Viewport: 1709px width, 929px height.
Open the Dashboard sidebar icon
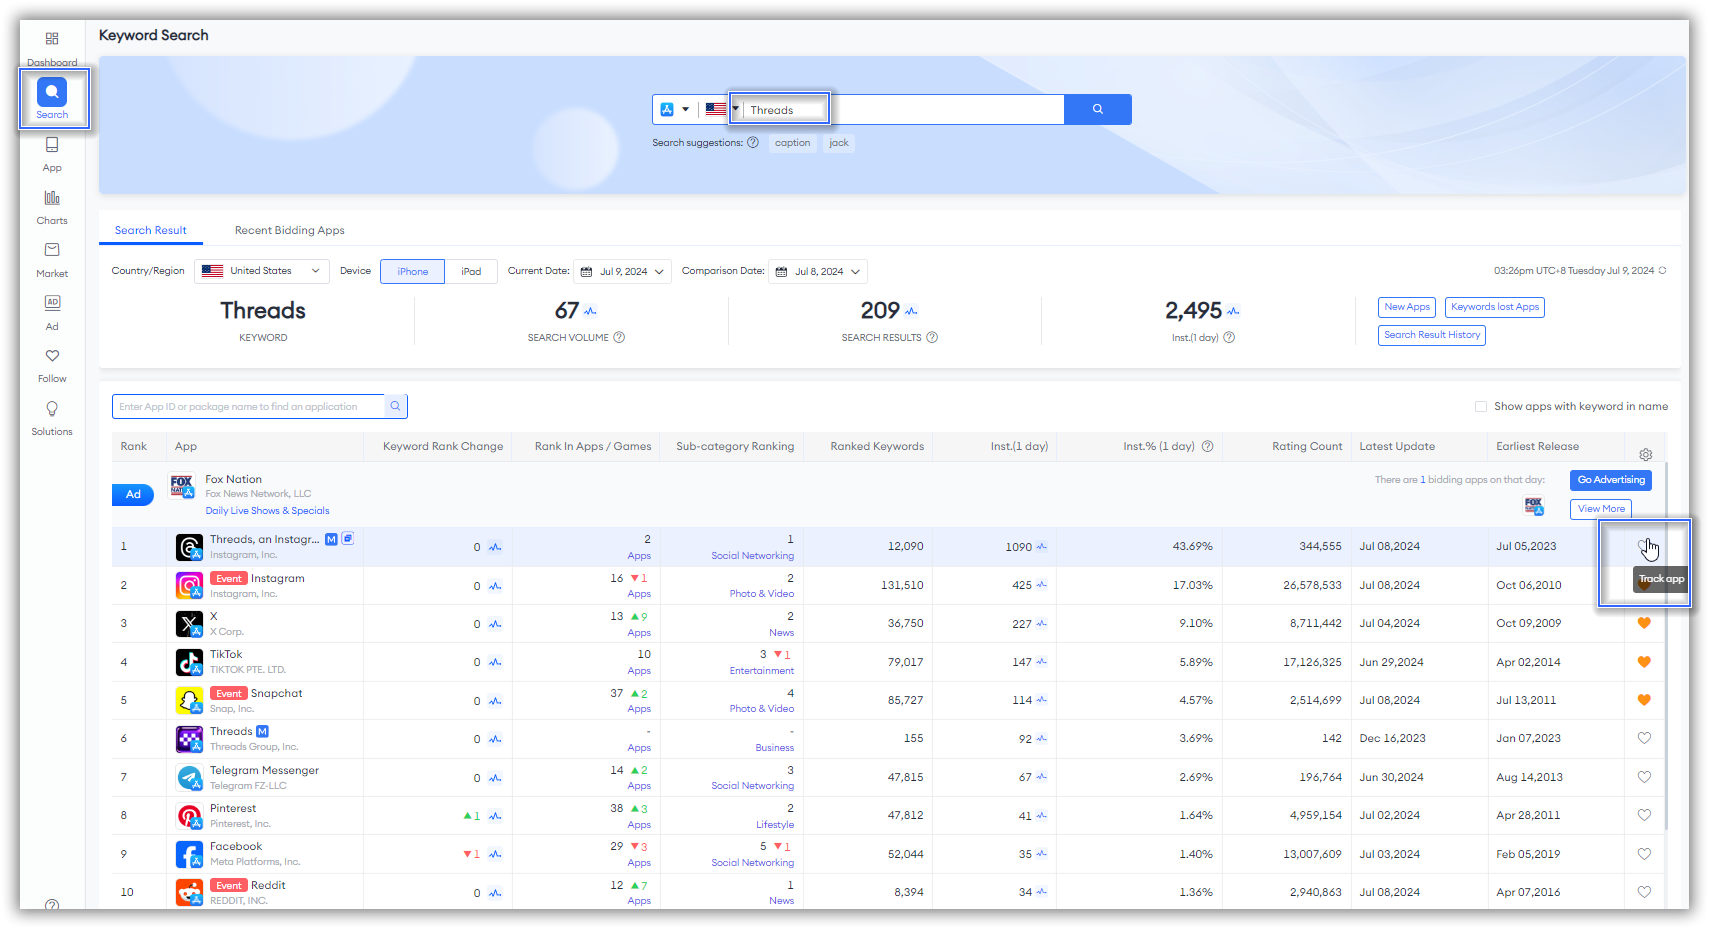pos(52,39)
